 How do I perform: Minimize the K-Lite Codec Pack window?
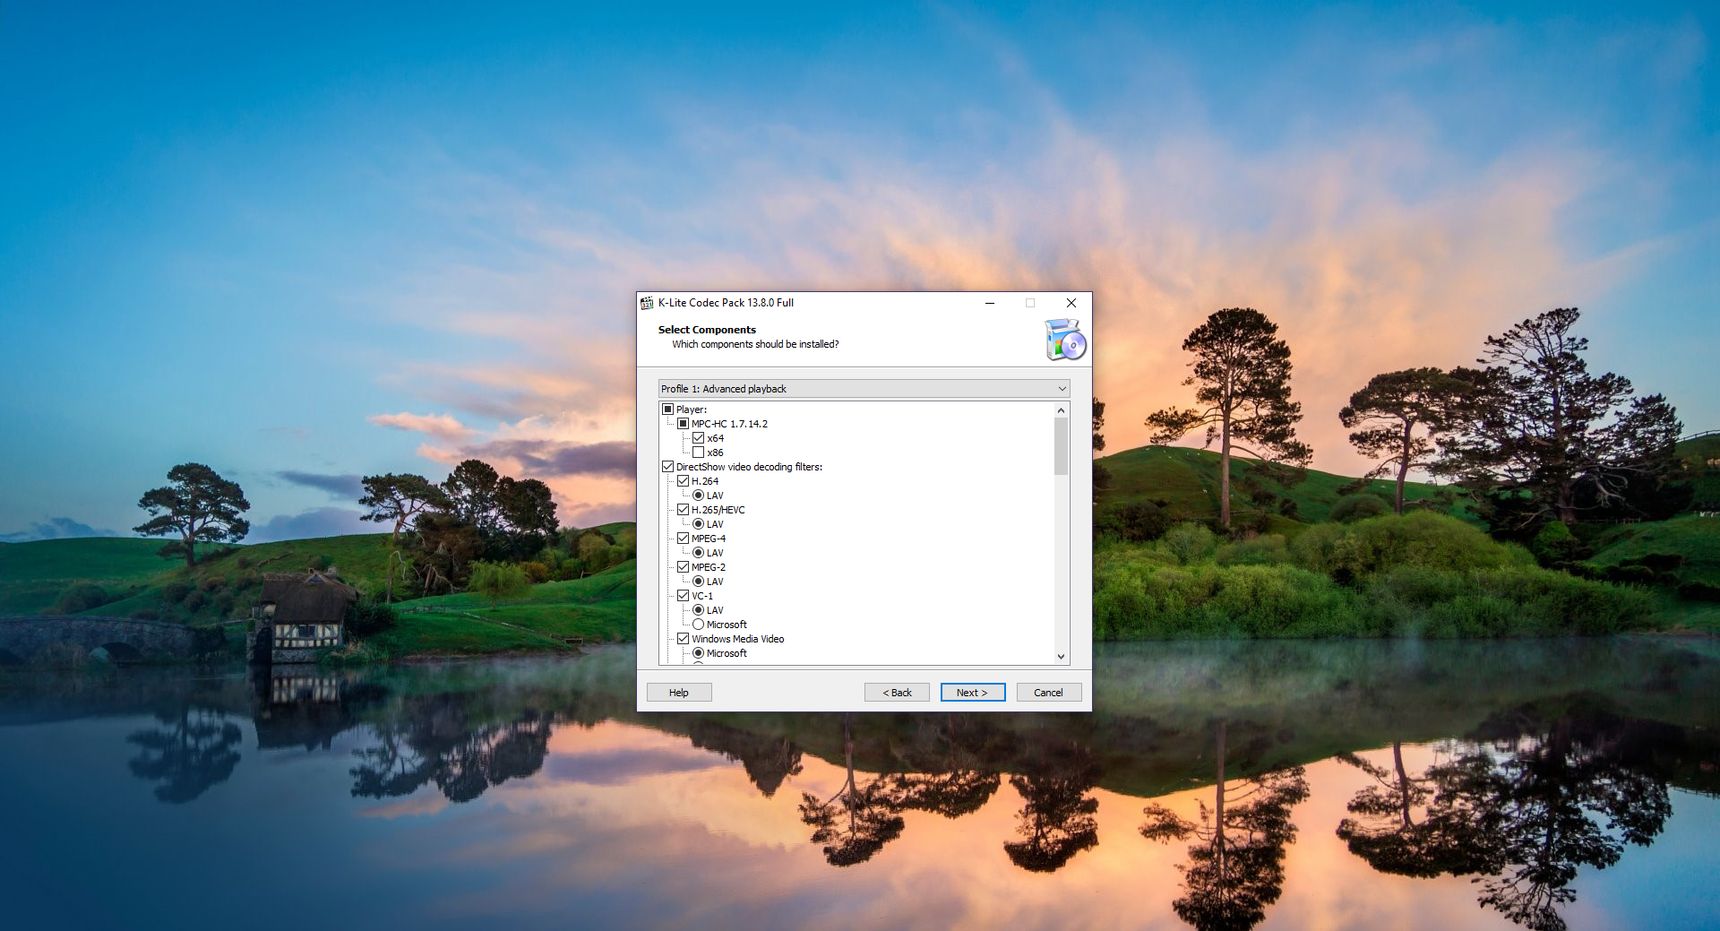pyautogui.click(x=990, y=303)
